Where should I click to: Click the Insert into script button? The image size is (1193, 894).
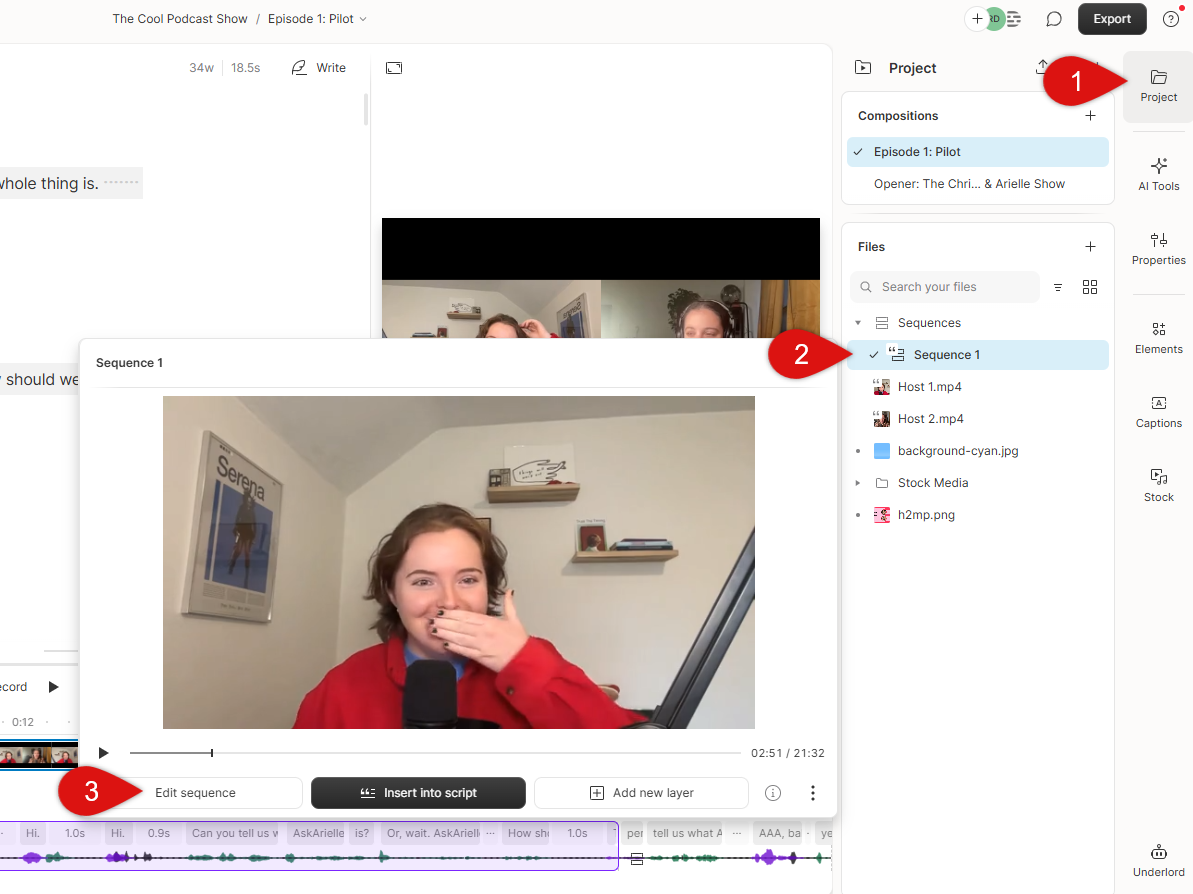pos(418,792)
